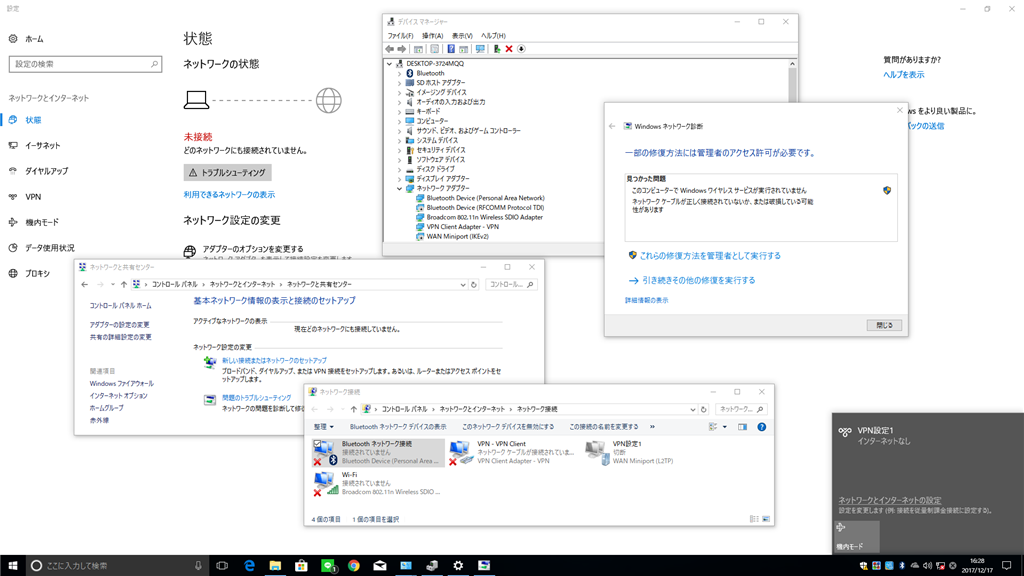Click the round download-arrow icon in Device Manager toolbar
1024x576 pixels.
pos(521,49)
